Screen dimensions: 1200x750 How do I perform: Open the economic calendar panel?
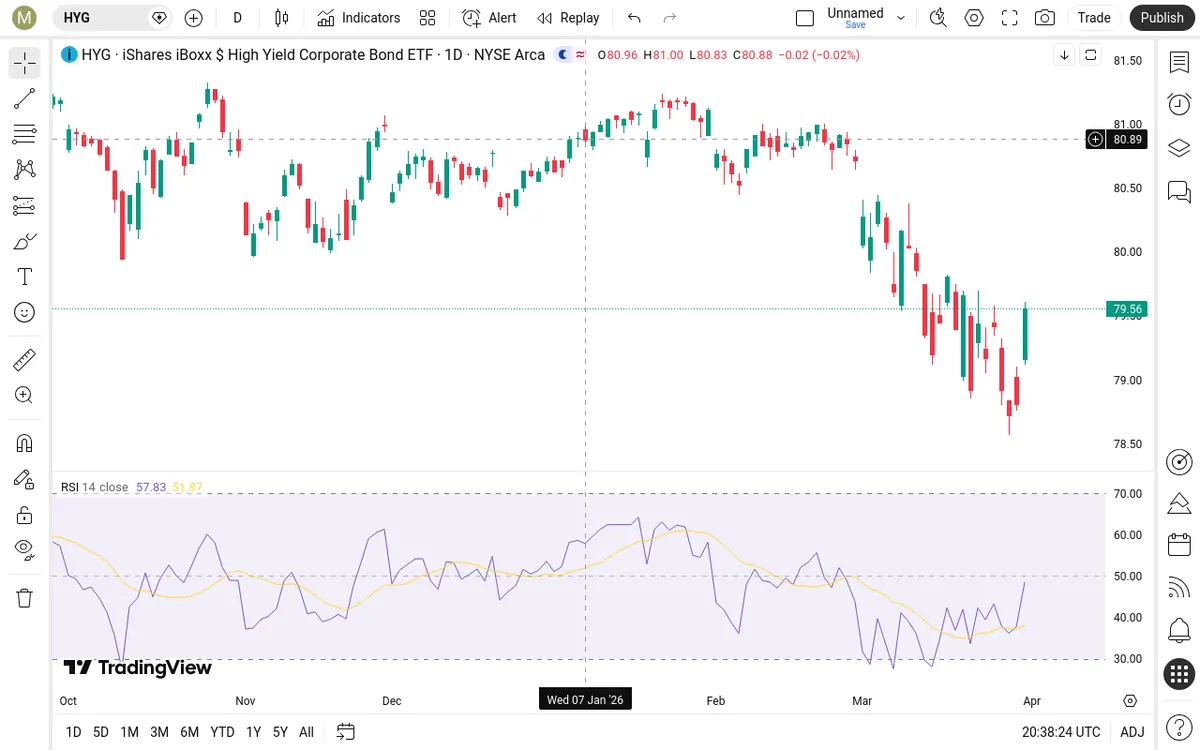click(1179, 545)
